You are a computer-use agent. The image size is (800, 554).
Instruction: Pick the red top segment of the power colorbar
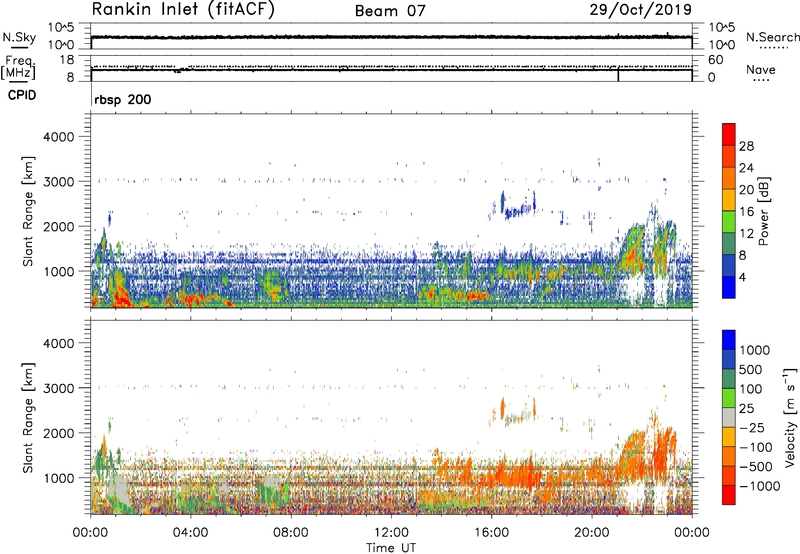729,135
